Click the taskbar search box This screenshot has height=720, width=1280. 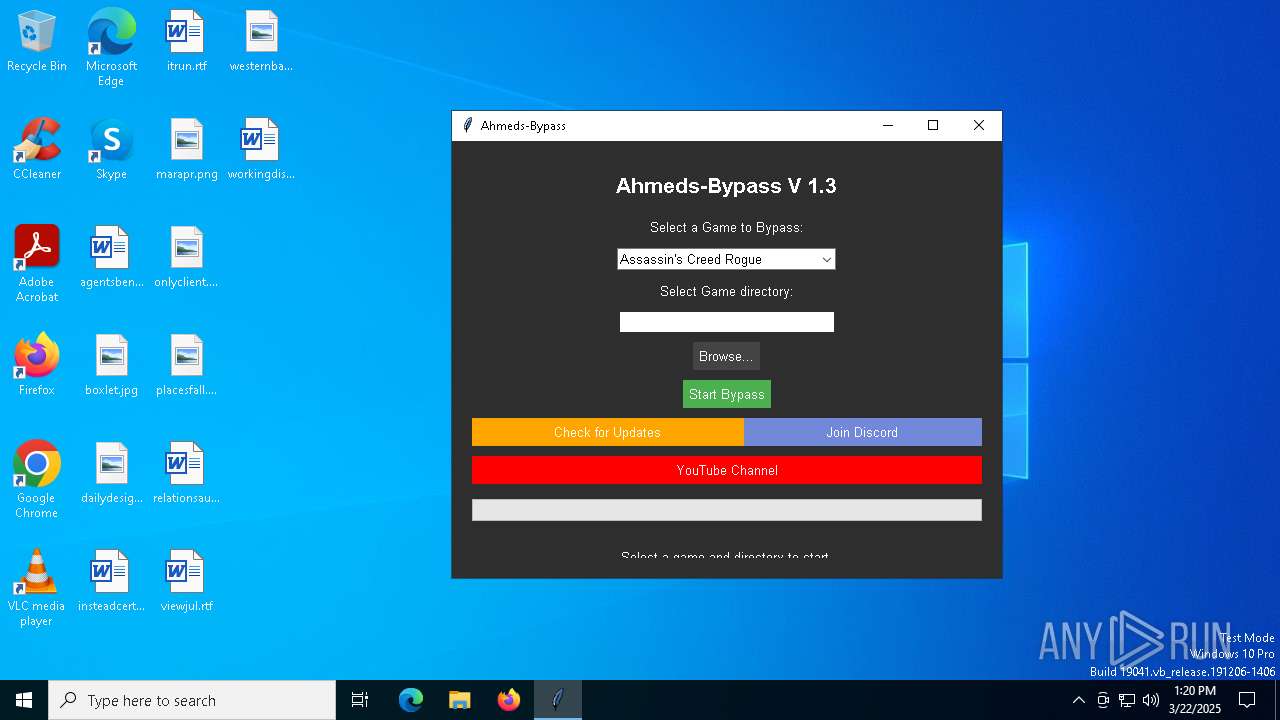(192, 700)
